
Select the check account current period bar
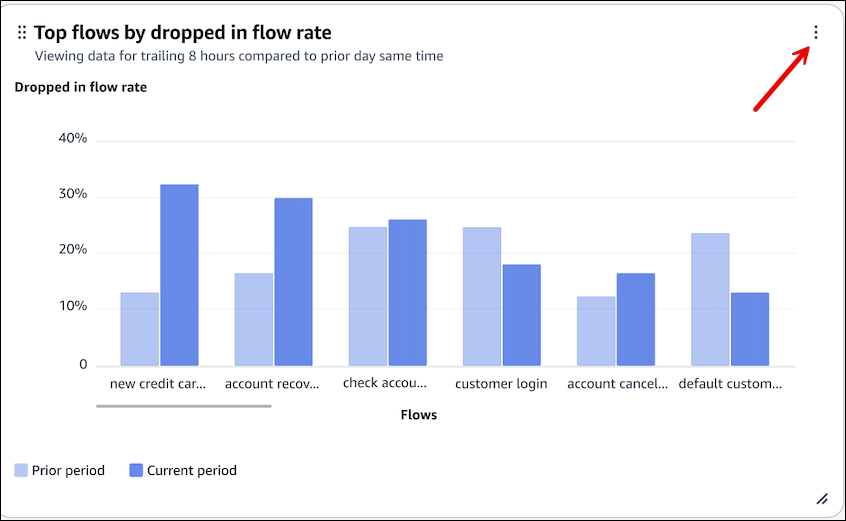407,292
